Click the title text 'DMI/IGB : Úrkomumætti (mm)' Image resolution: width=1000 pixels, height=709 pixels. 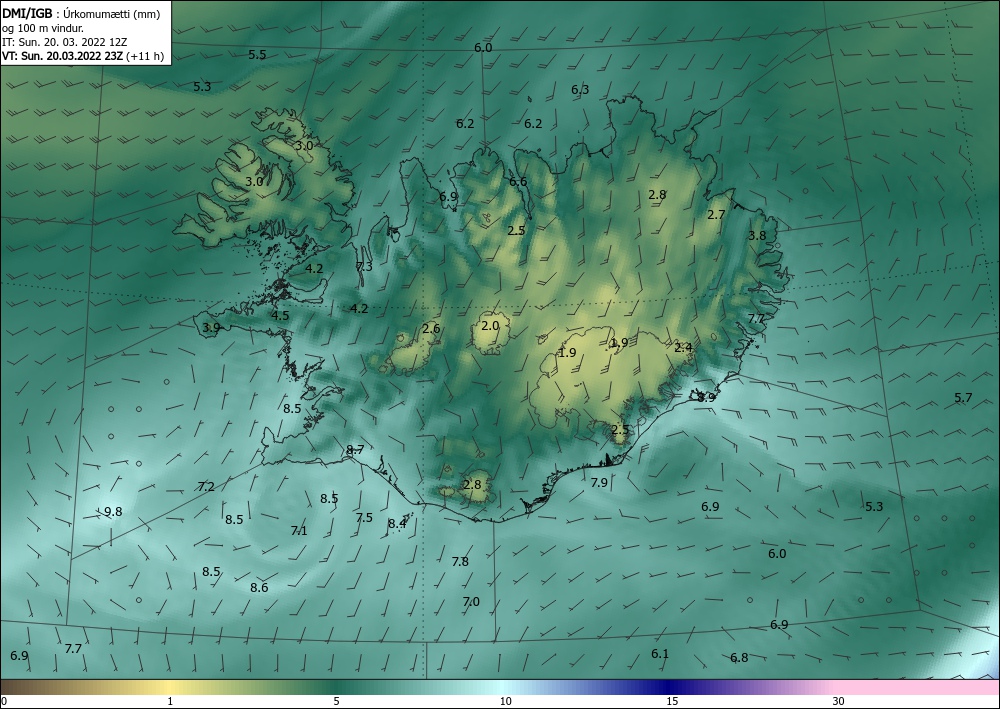80,14
